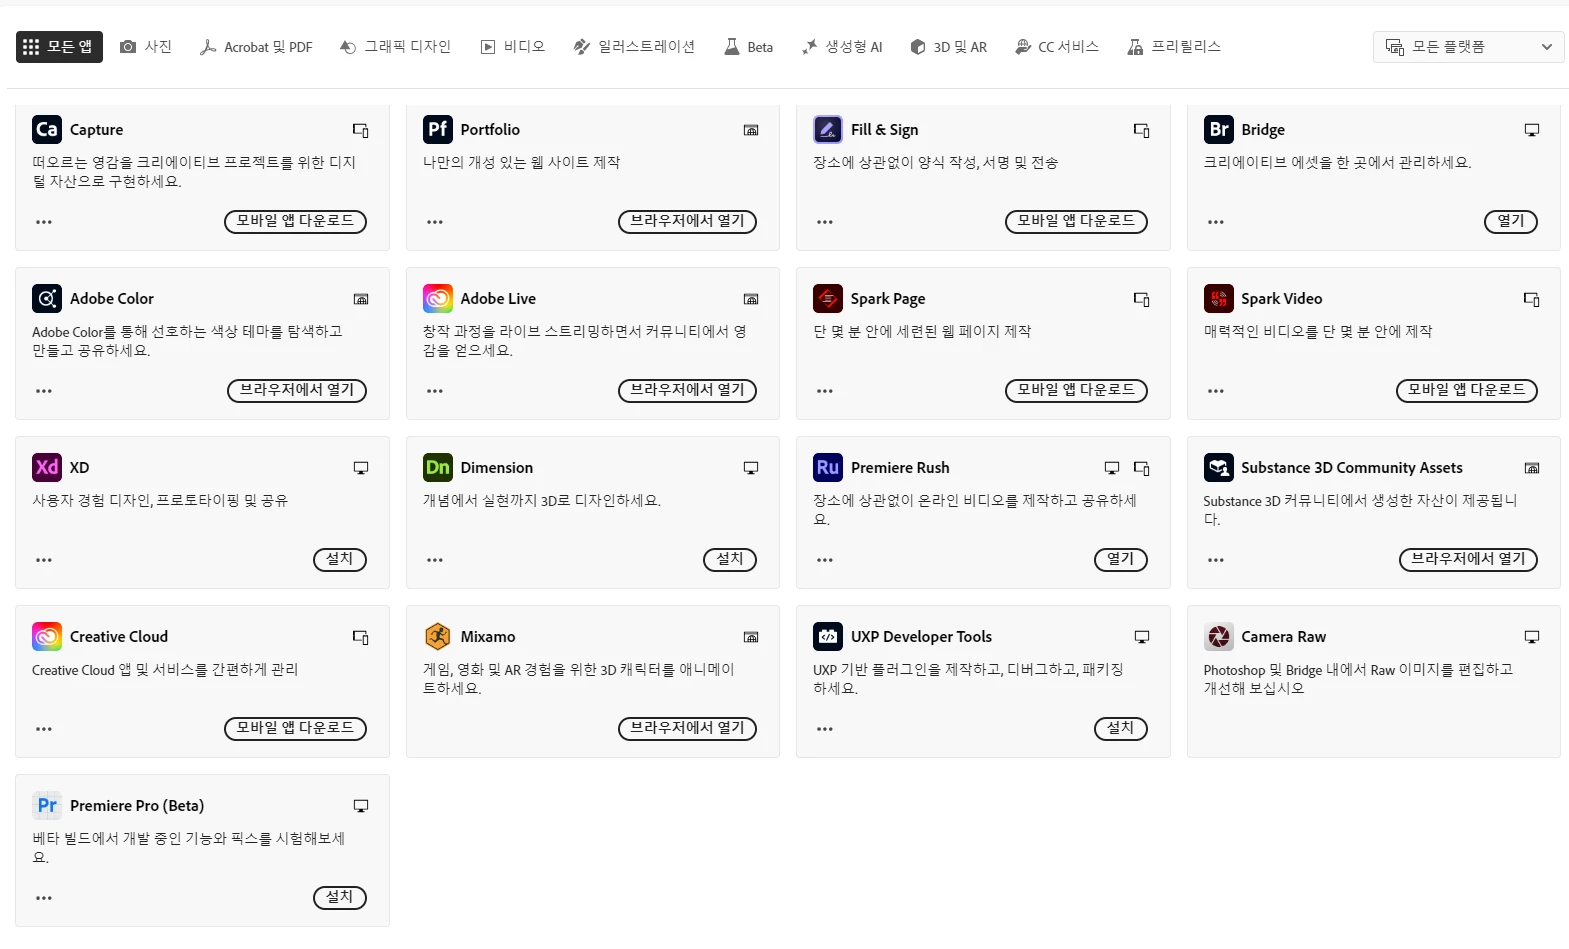Click the Premiere Rush Ru icon

(x=828, y=467)
